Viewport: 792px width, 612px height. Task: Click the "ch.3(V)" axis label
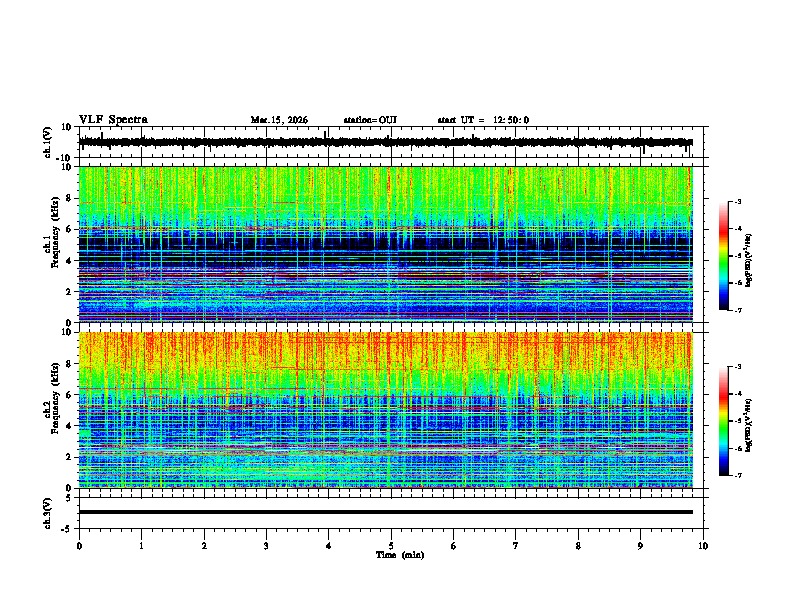pyautogui.click(x=48, y=514)
